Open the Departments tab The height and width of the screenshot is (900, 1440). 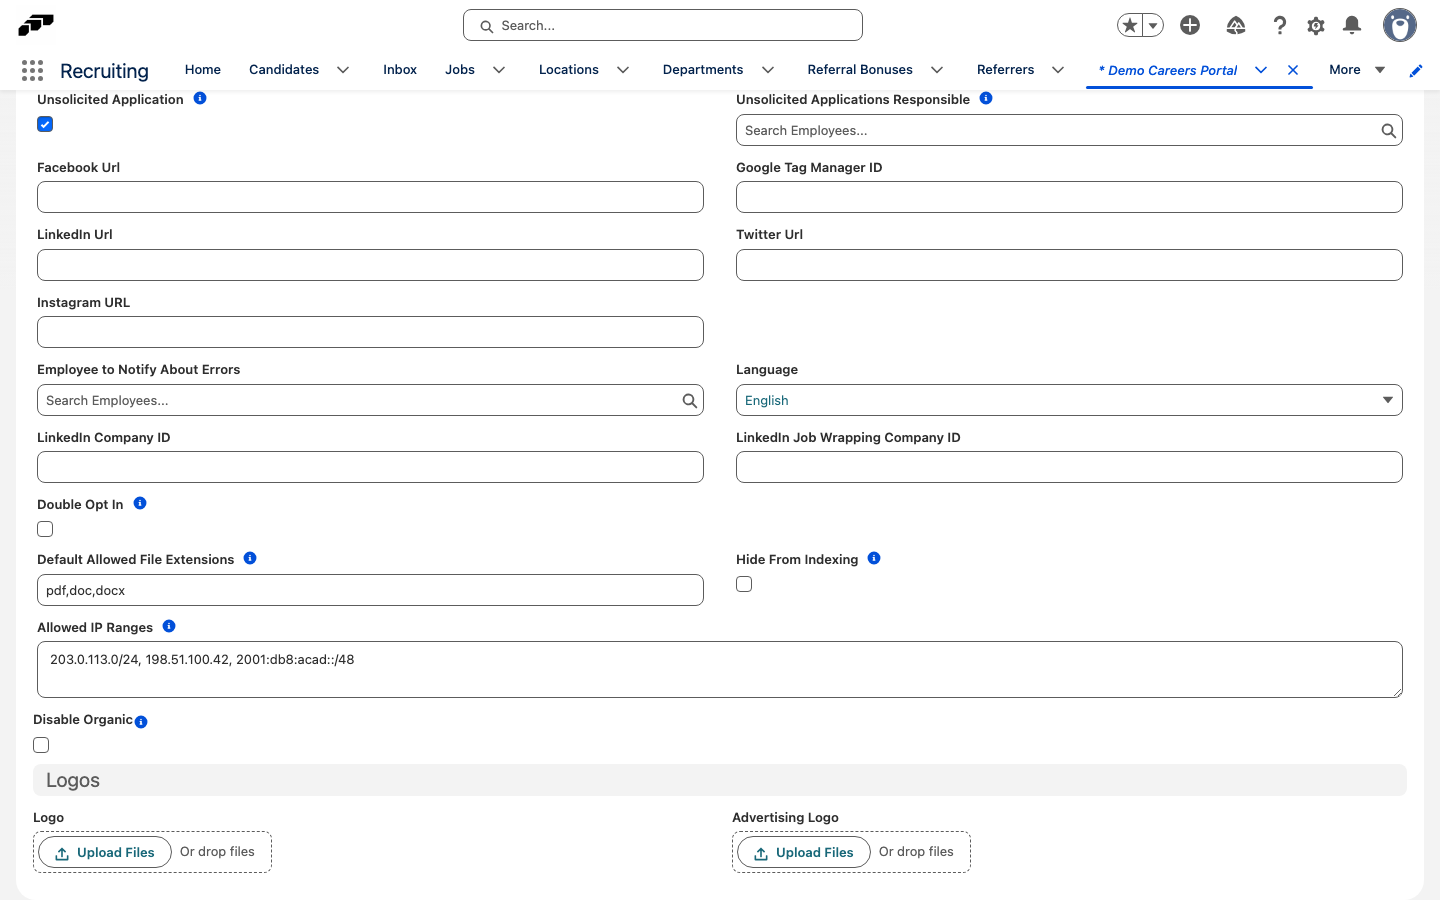(x=703, y=70)
